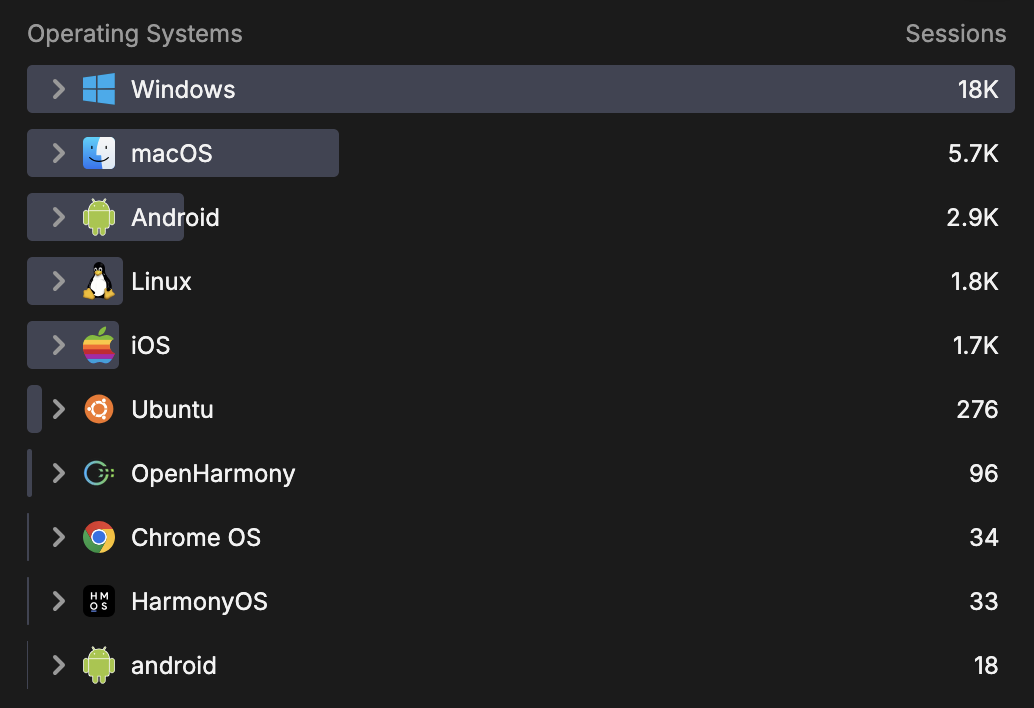Click the Android icon in the 18 sessions row
Image resolution: width=1034 pixels, height=708 pixels.
pyautogui.click(x=98, y=665)
